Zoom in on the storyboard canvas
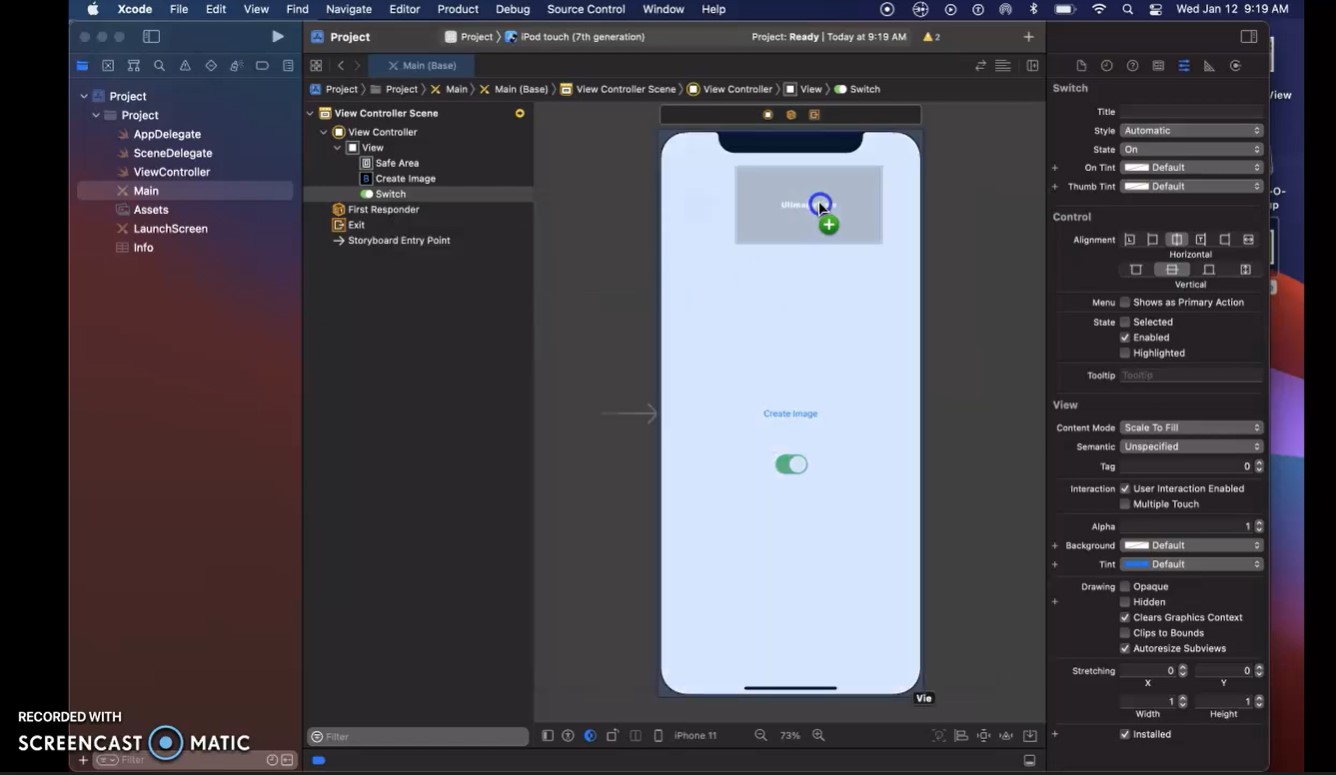1336x775 pixels. coord(818,735)
